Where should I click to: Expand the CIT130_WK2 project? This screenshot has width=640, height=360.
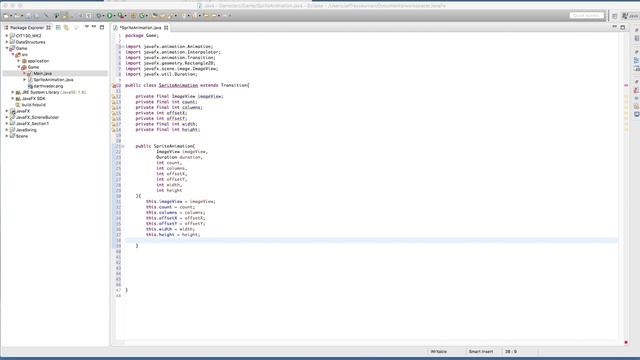[x=7, y=36]
